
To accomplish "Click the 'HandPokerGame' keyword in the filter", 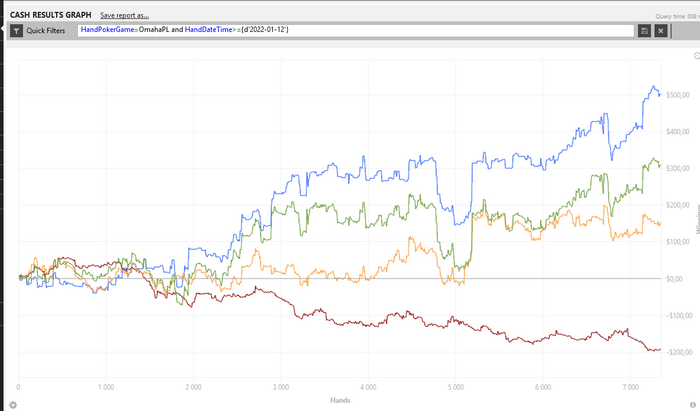I will click(x=107, y=29).
